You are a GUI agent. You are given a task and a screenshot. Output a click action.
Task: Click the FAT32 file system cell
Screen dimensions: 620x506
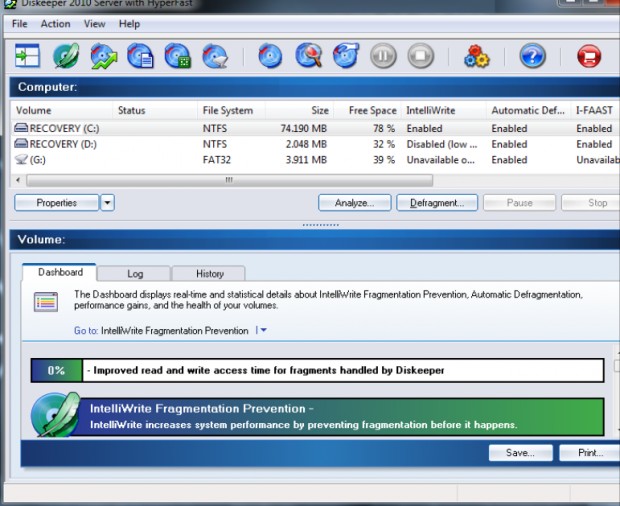[217, 160]
